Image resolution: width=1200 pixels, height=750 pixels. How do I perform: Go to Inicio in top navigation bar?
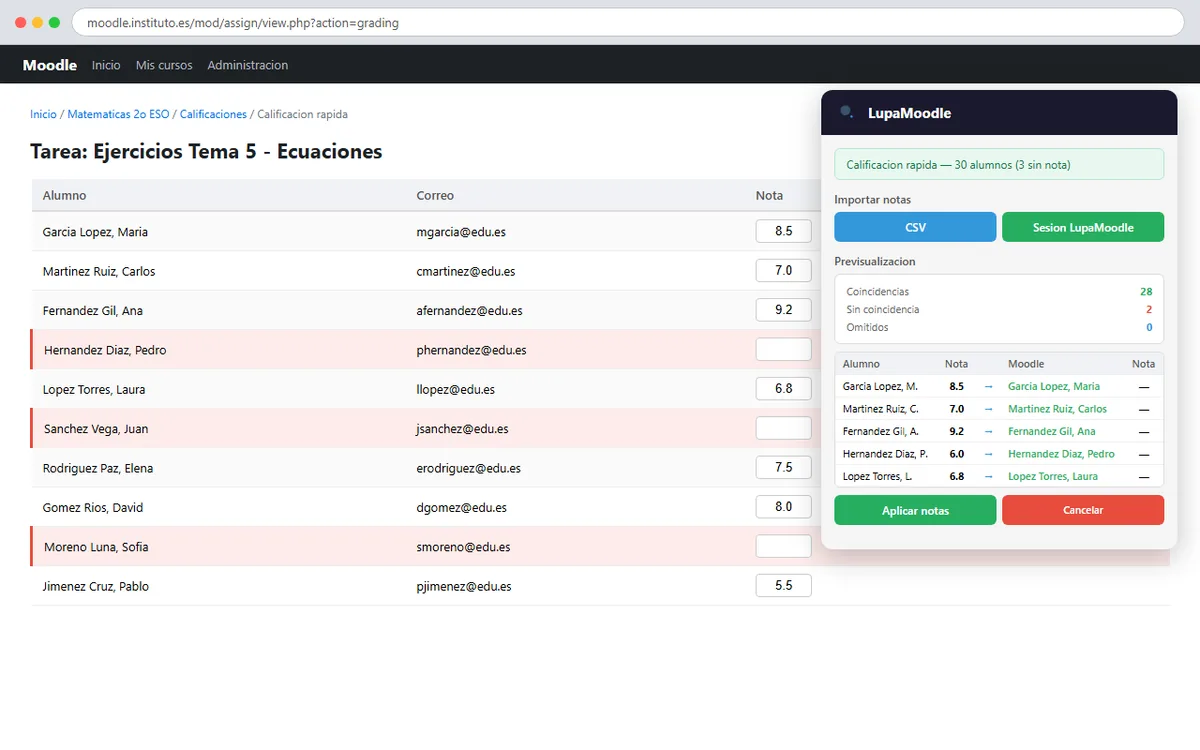[x=106, y=65]
